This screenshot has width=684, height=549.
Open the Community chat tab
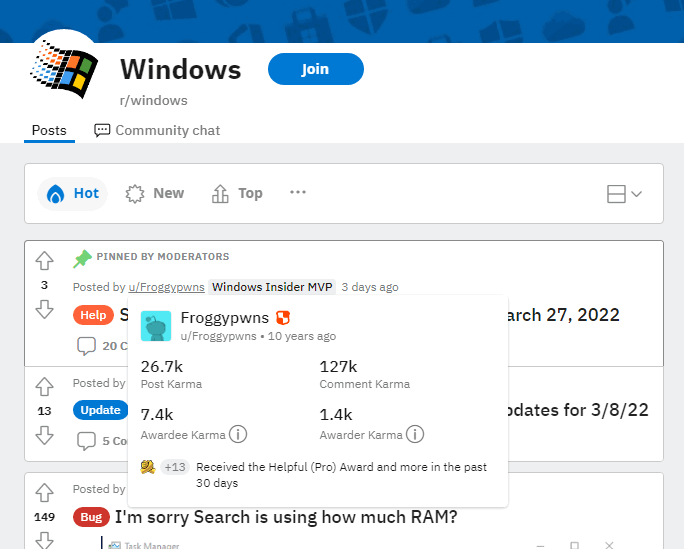(157, 130)
